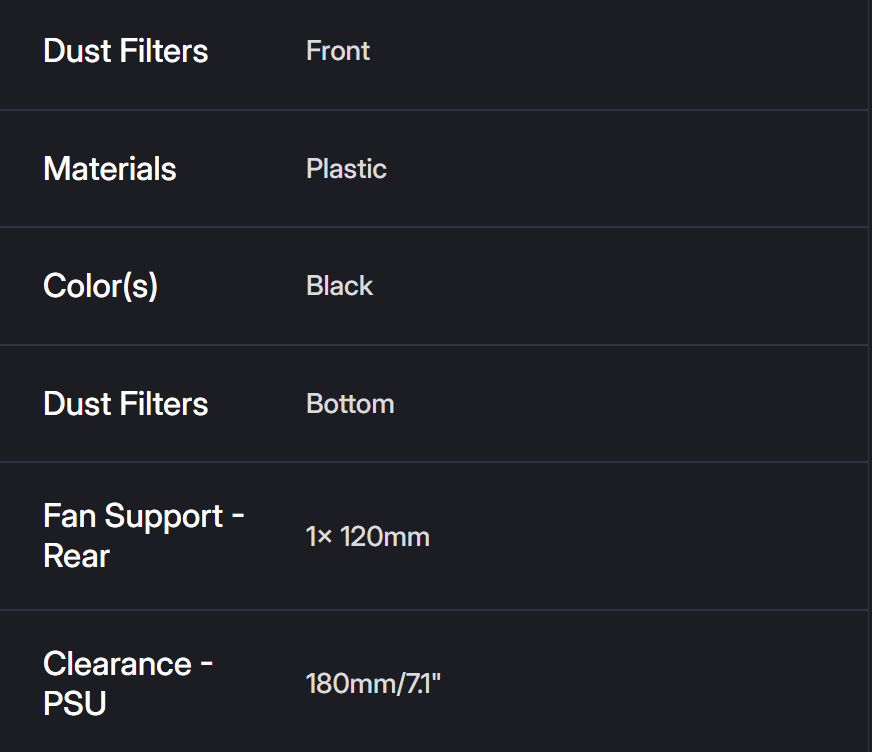872x752 pixels.
Task: Select the Bottom dust filter value
Action: pos(350,404)
